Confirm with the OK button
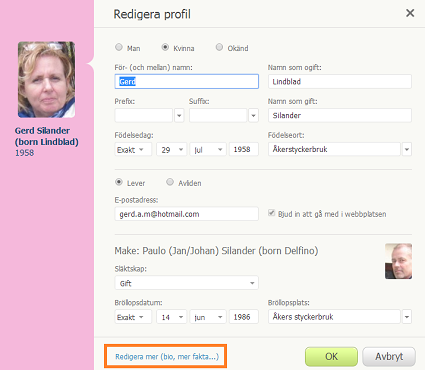 pos(331,357)
